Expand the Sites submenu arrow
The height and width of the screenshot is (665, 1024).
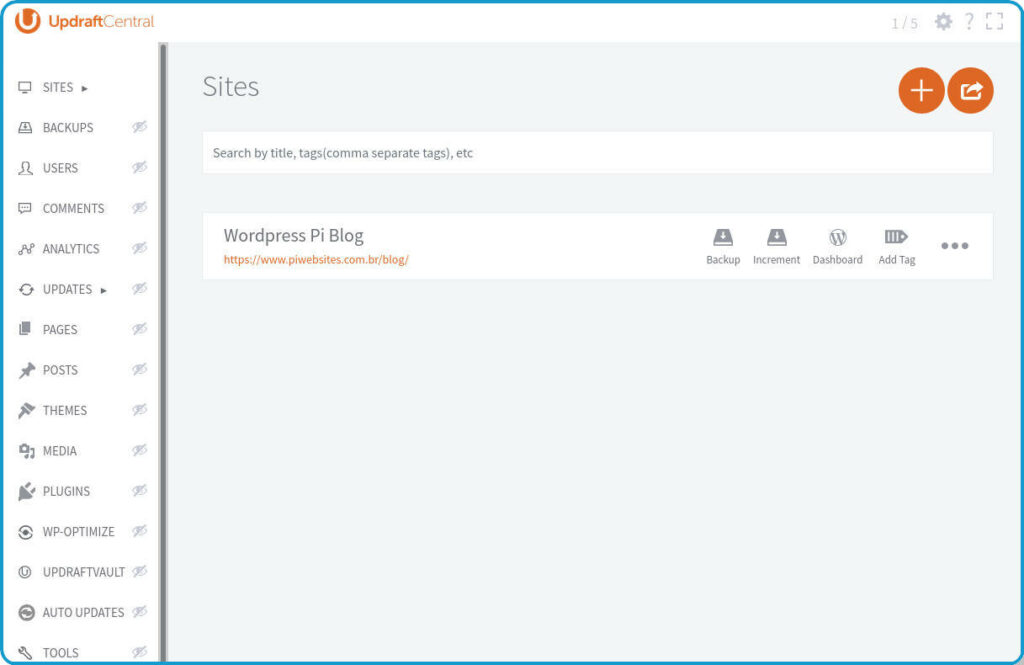click(85, 88)
